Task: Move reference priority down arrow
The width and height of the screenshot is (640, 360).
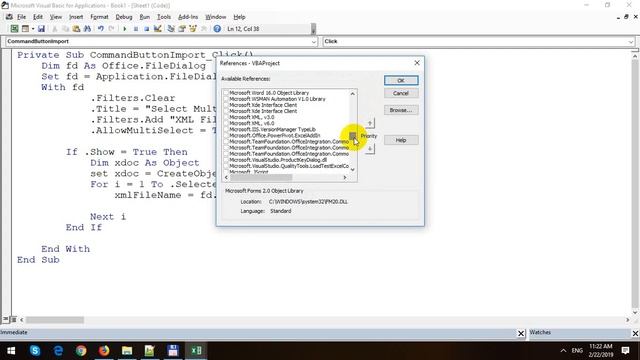Action: coord(370,149)
